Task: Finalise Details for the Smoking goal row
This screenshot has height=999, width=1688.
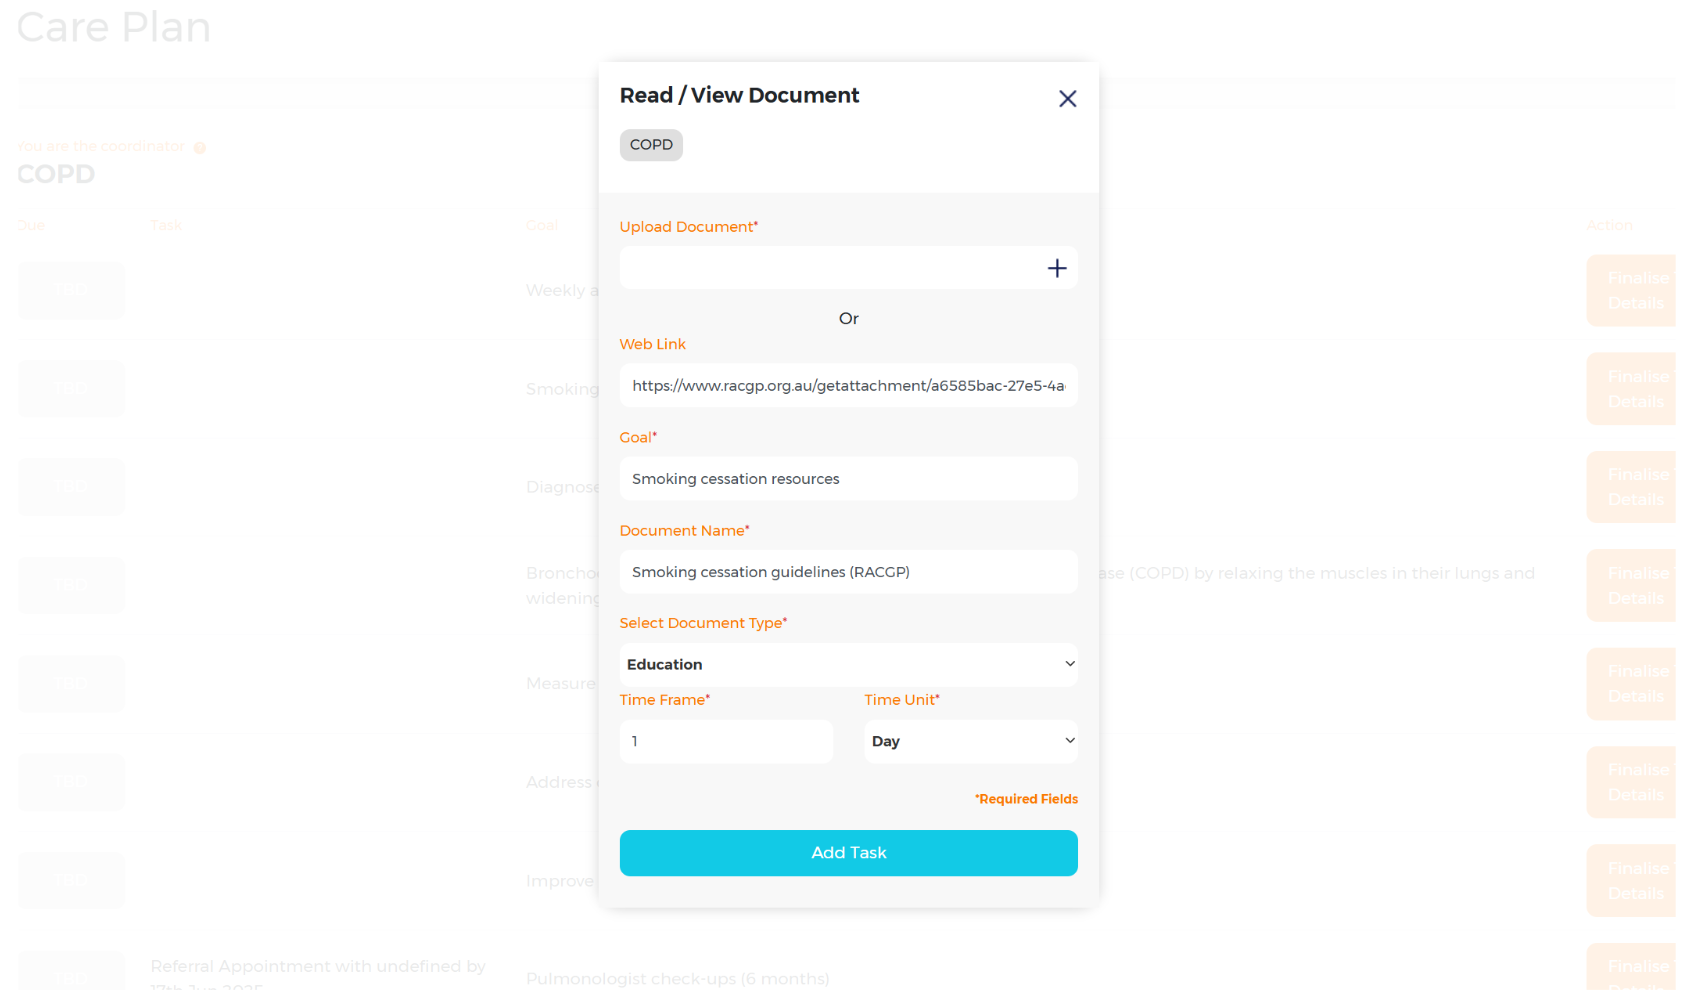Action: [1632, 389]
